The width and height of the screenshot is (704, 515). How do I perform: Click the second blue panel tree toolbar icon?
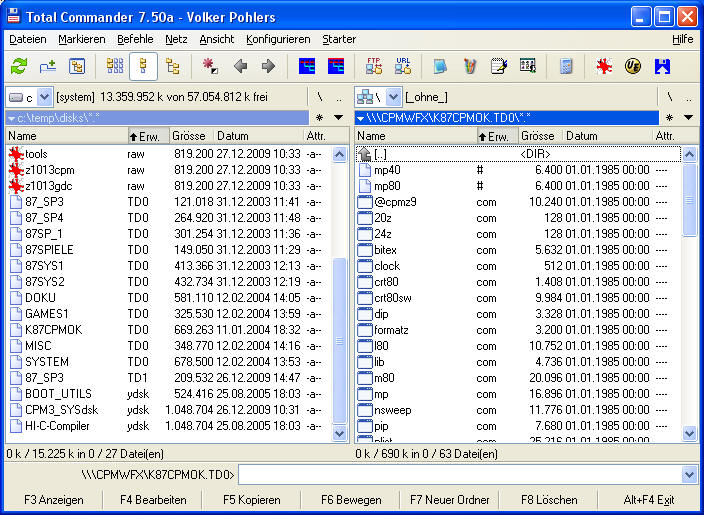336,66
